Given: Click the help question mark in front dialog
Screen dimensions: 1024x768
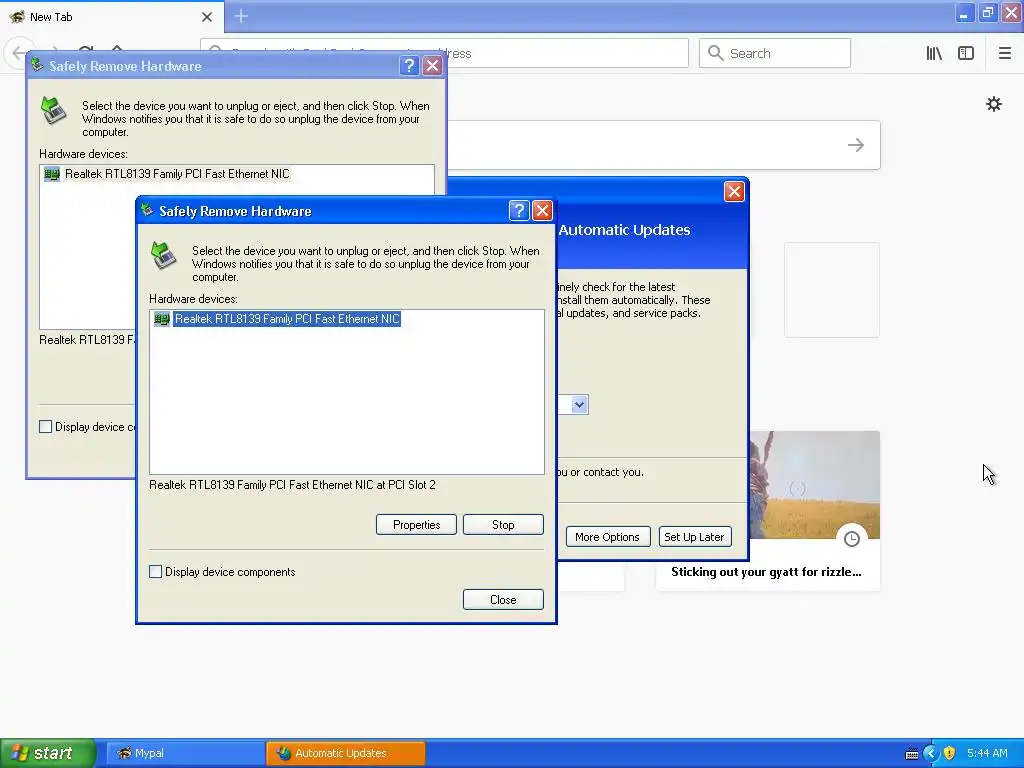Looking at the screenshot, I should [x=519, y=210].
